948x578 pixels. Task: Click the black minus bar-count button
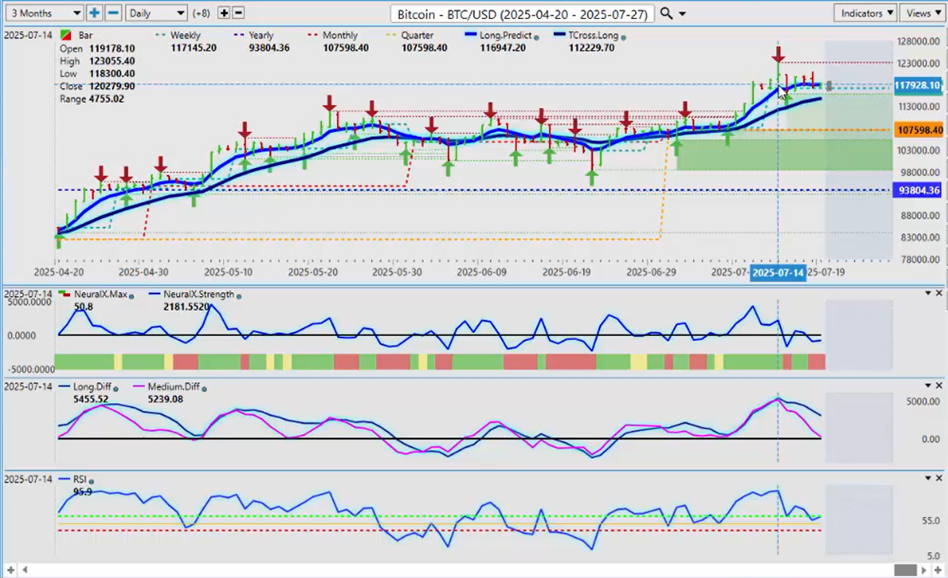coord(240,13)
